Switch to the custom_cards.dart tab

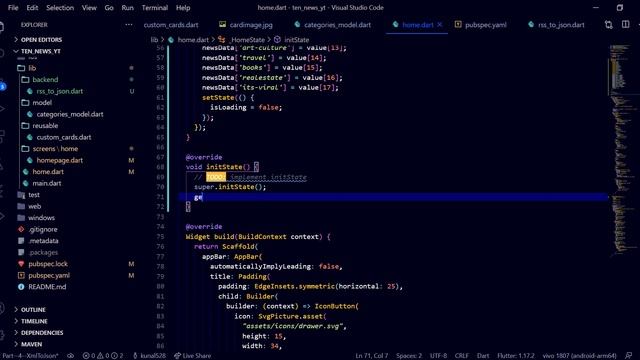coord(171,25)
